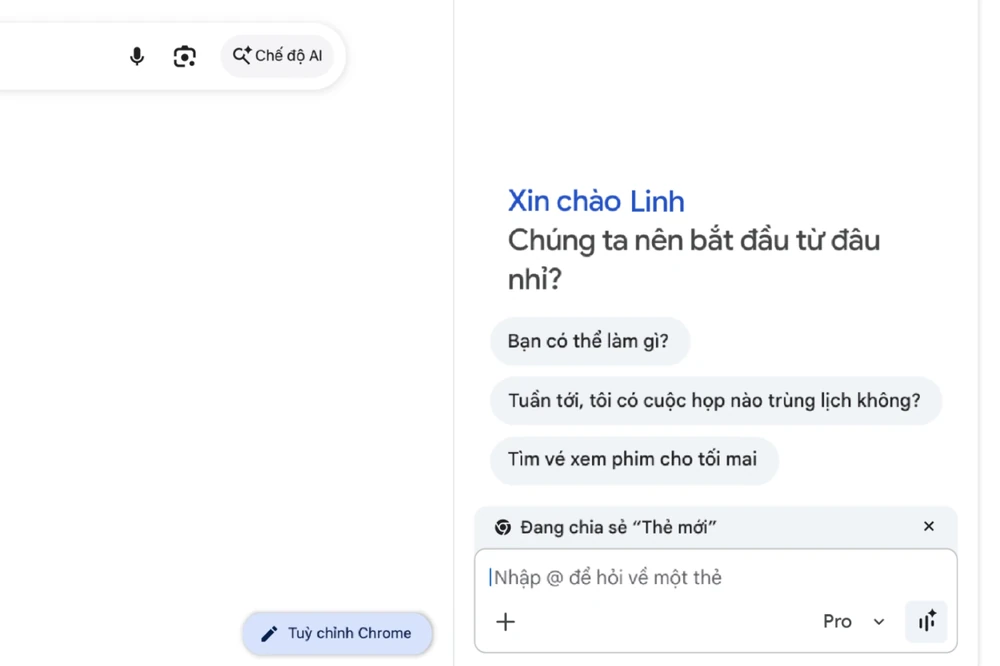The height and width of the screenshot is (666, 1000).
Task: Click the "Chúng ta nên bắt đầu từ đâu nhỉ?" heading
Action: pos(693,259)
